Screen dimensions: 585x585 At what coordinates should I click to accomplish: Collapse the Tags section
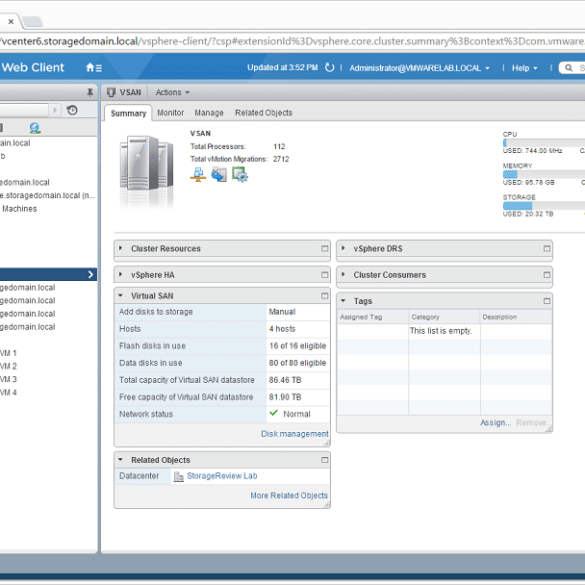(x=343, y=300)
